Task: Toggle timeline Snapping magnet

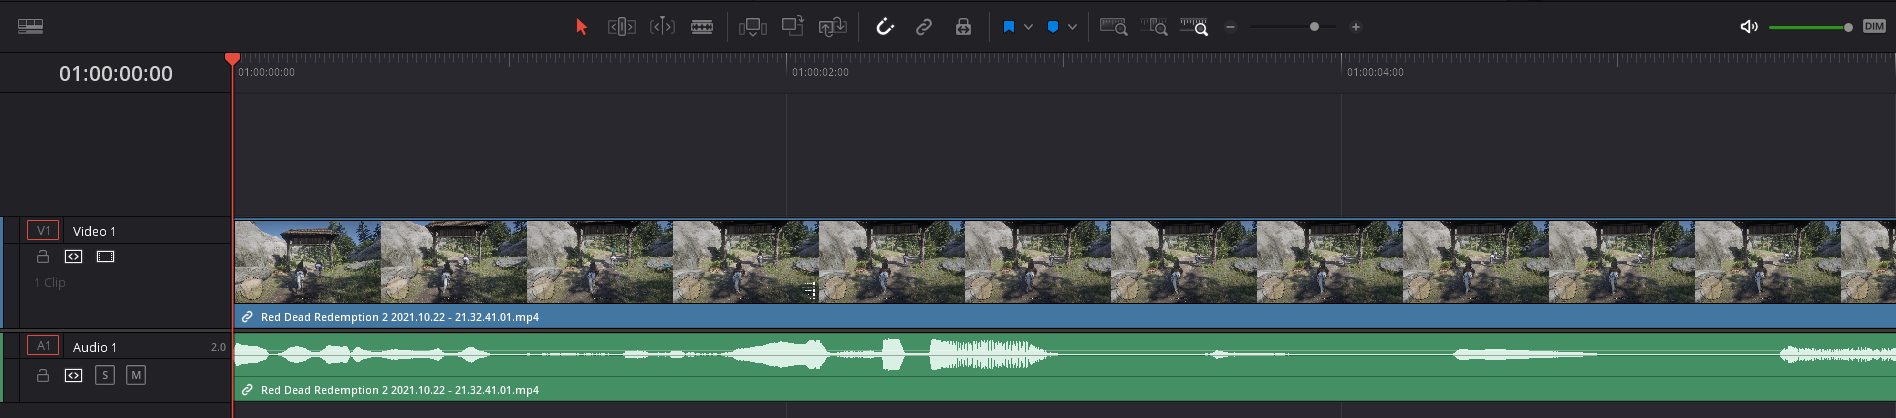Action: pos(884,27)
